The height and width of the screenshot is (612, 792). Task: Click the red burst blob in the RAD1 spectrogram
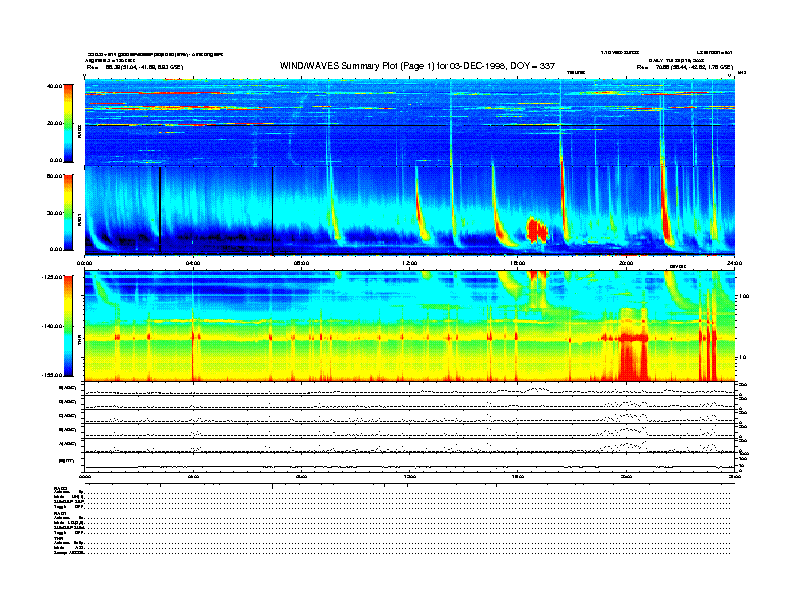click(x=537, y=231)
